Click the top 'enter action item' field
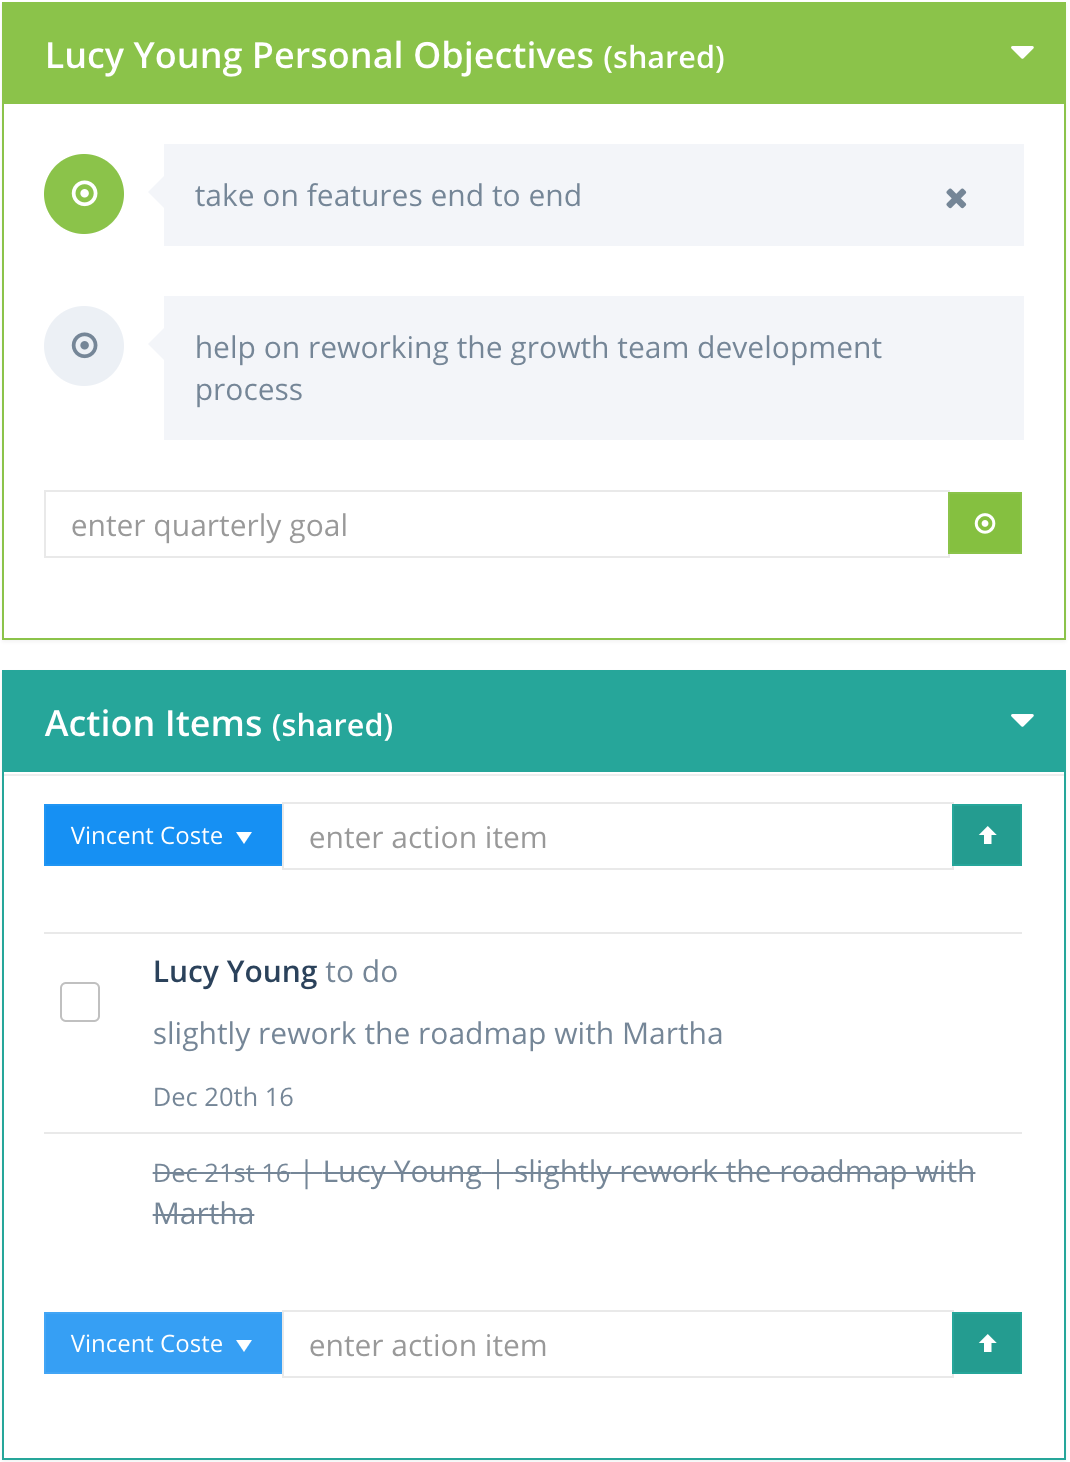Screen dimensions: 1070x1462 click(617, 837)
